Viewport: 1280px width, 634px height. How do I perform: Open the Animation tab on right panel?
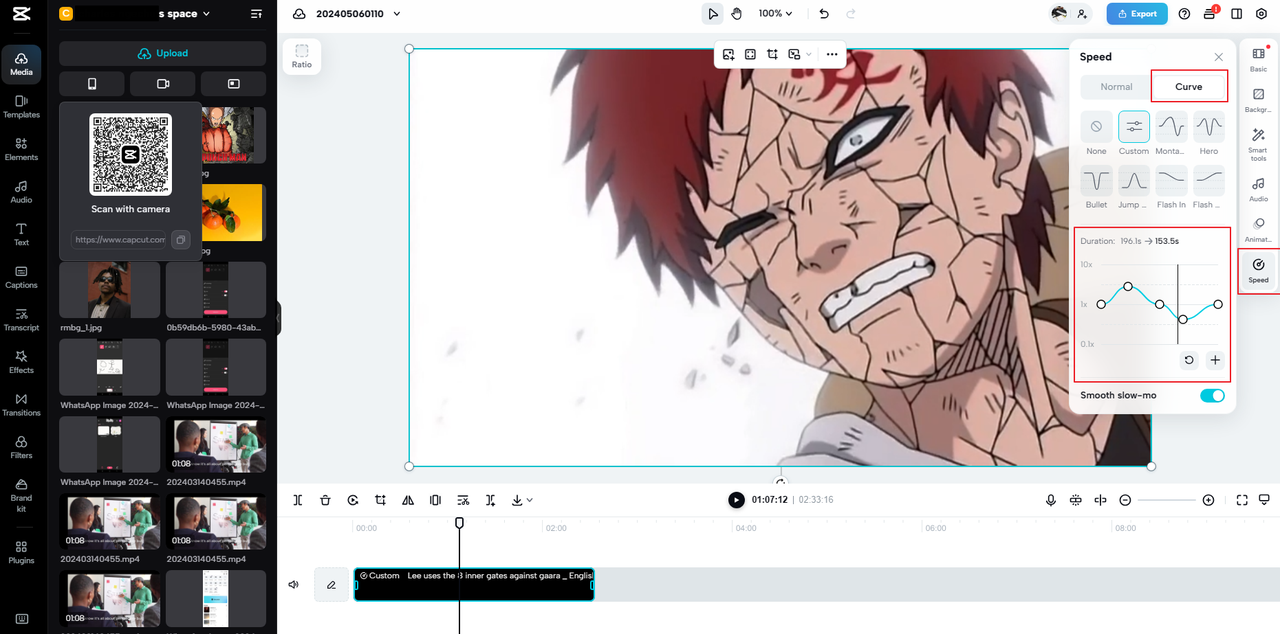point(1258,230)
